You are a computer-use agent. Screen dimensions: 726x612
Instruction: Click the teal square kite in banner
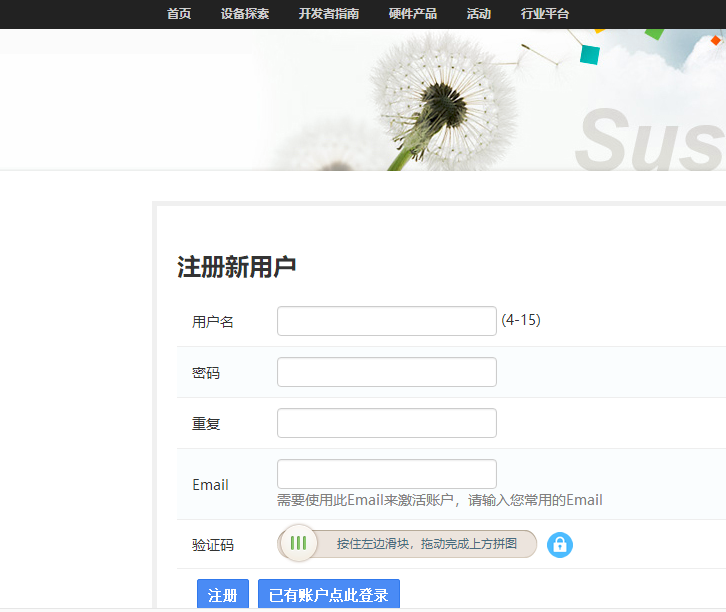click(x=590, y=54)
